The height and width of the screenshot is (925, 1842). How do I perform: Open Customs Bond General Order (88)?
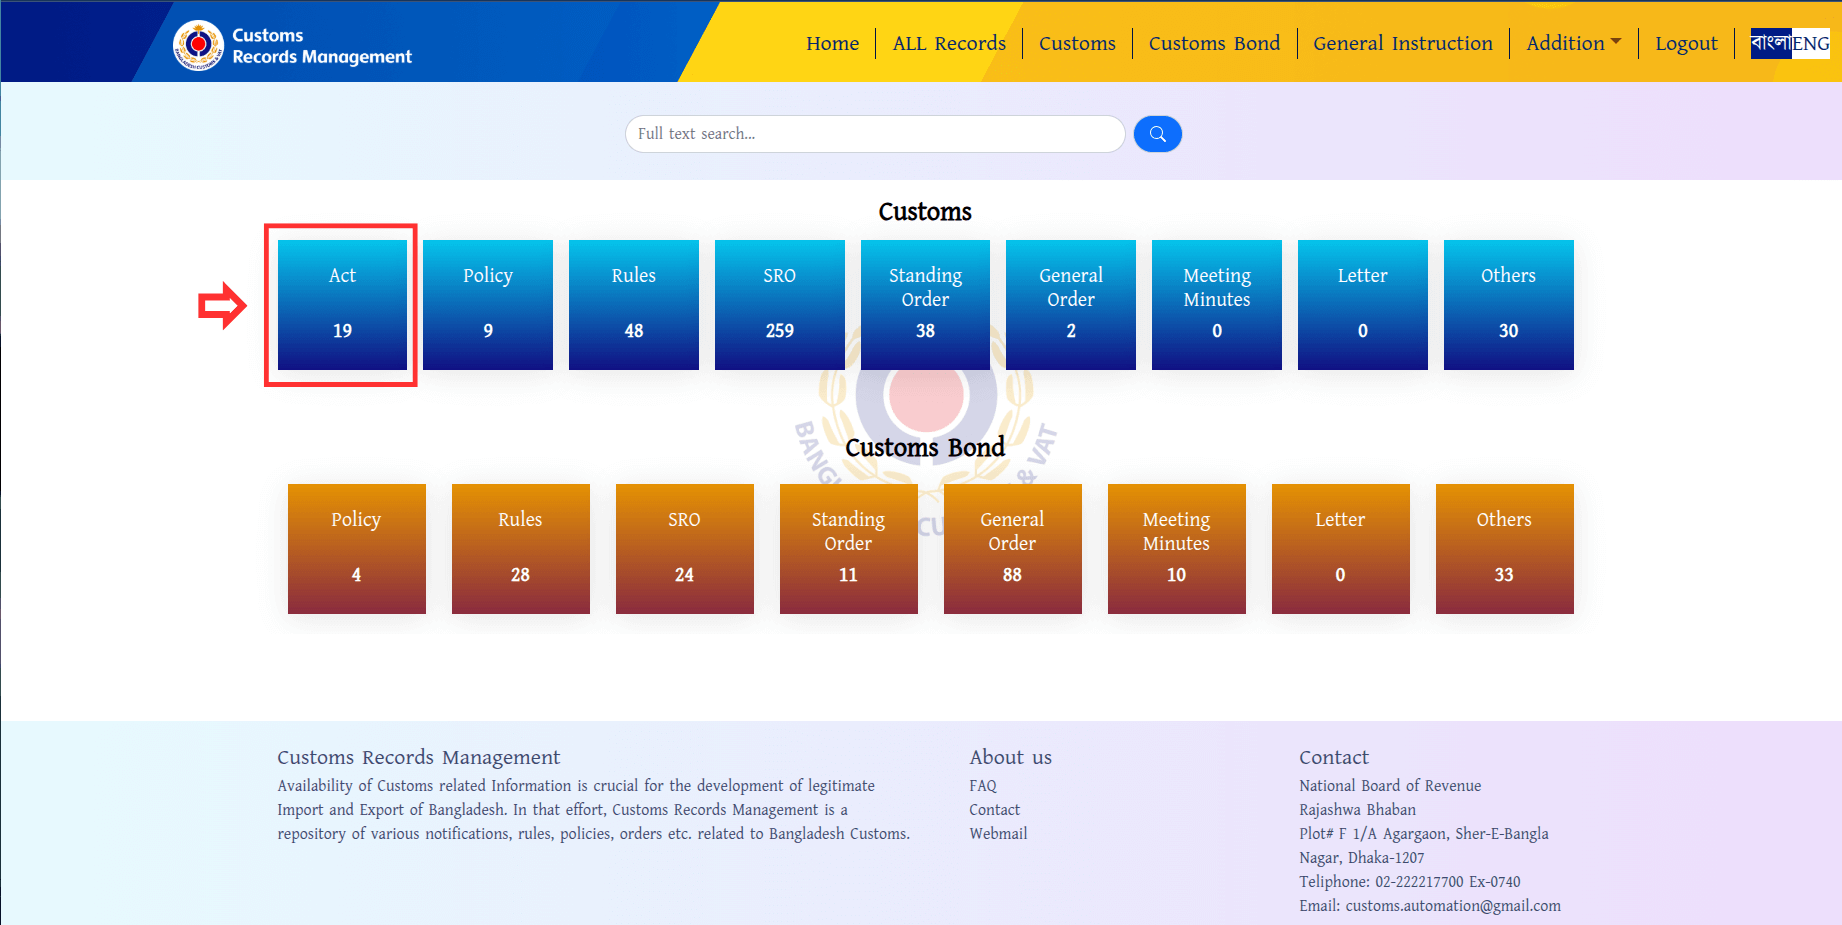[x=1013, y=549]
